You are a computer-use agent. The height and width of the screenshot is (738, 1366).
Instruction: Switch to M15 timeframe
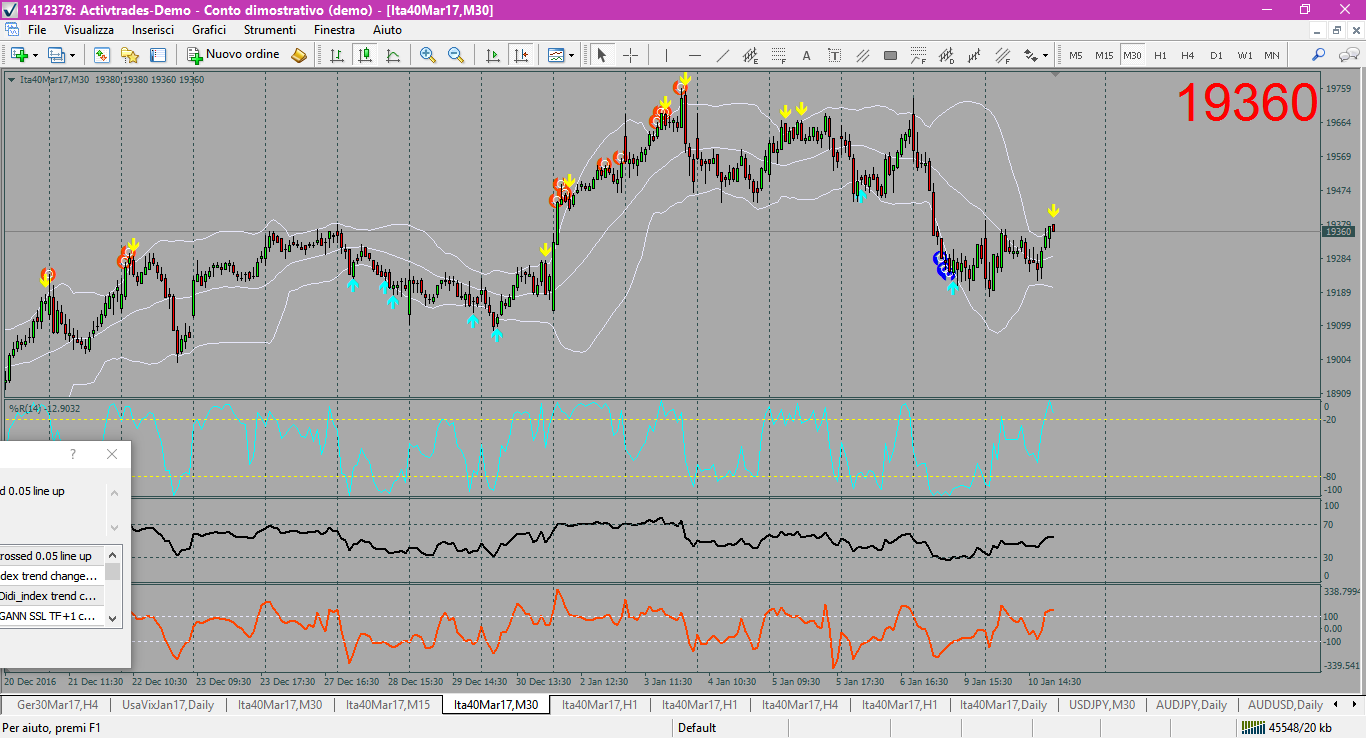click(1104, 55)
